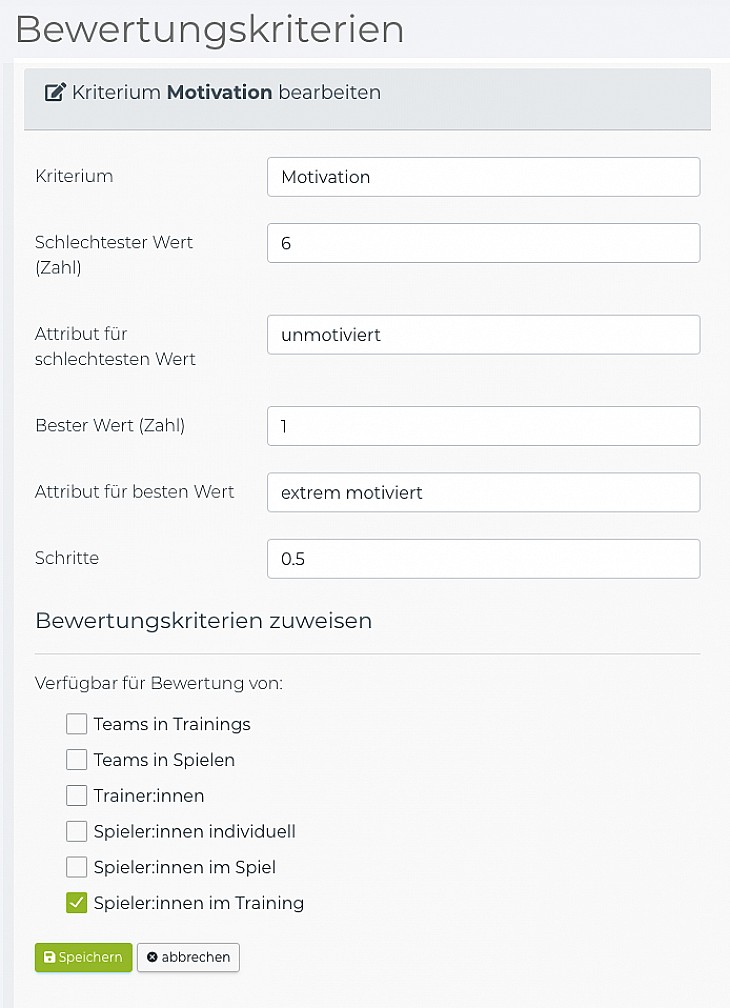
Task: Enable Teams in Trainings checkbox
Action: click(x=77, y=724)
